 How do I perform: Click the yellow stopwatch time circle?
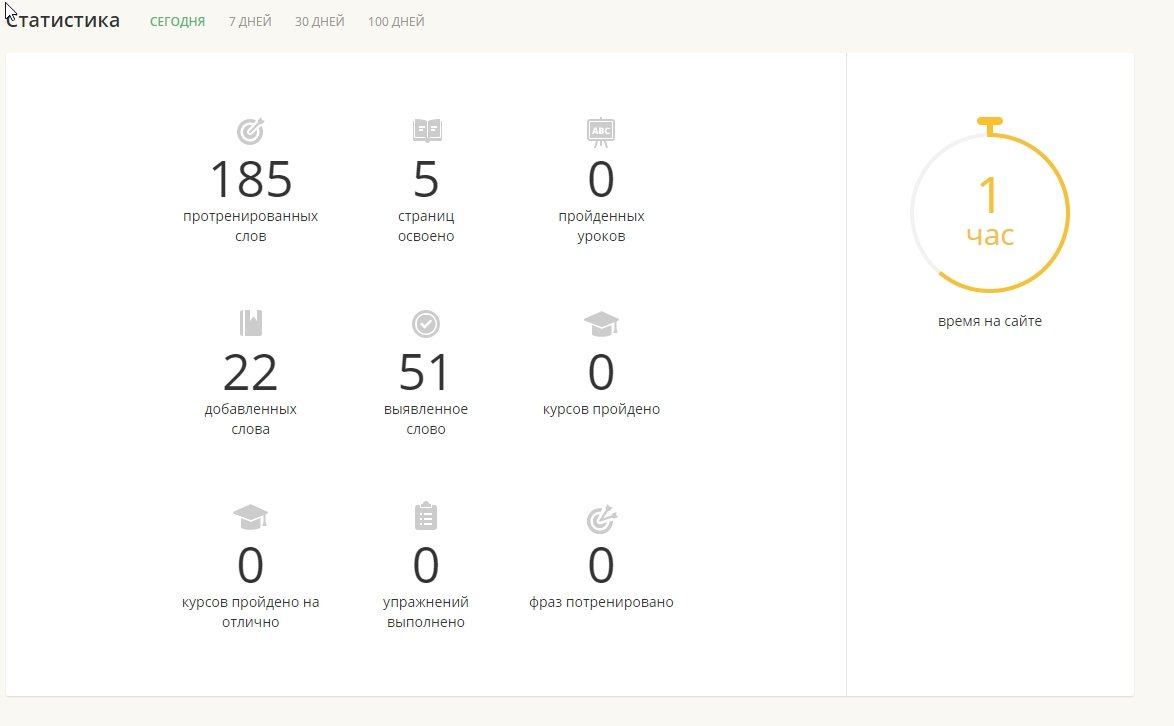[989, 212]
